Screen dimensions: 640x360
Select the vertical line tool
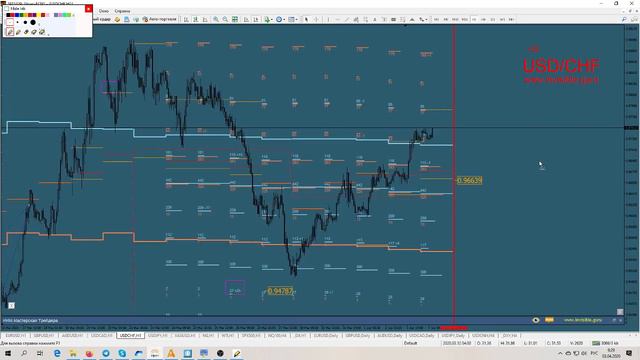(x=328, y=19)
